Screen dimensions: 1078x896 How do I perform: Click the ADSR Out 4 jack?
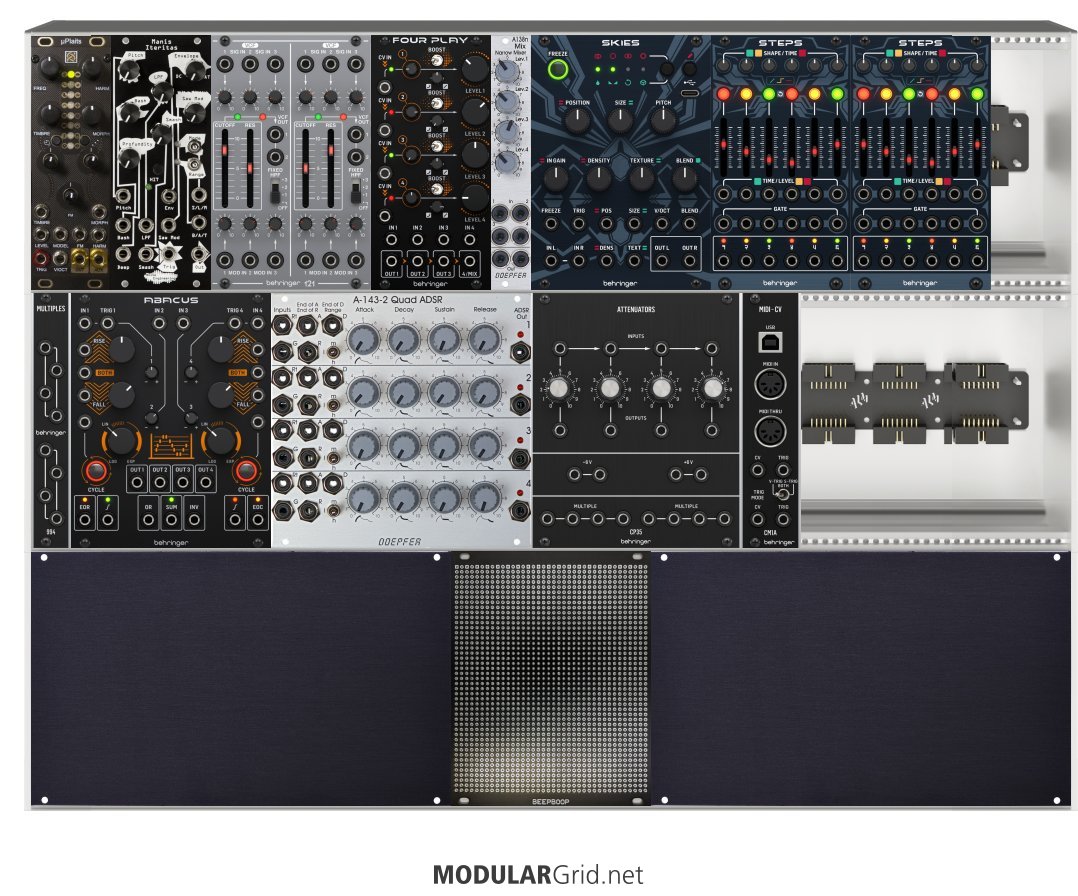[x=520, y=512]
